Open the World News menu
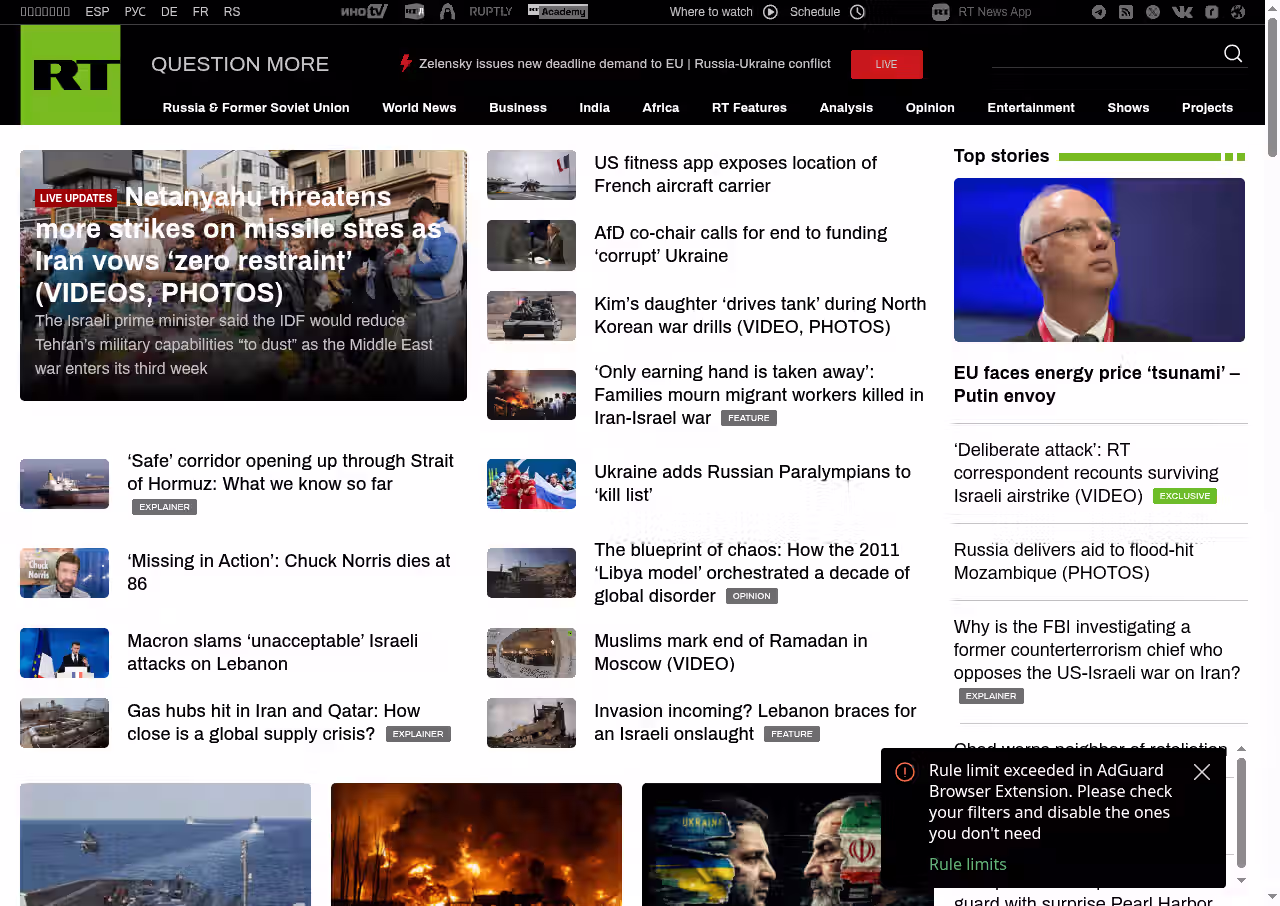 (419, 108)
